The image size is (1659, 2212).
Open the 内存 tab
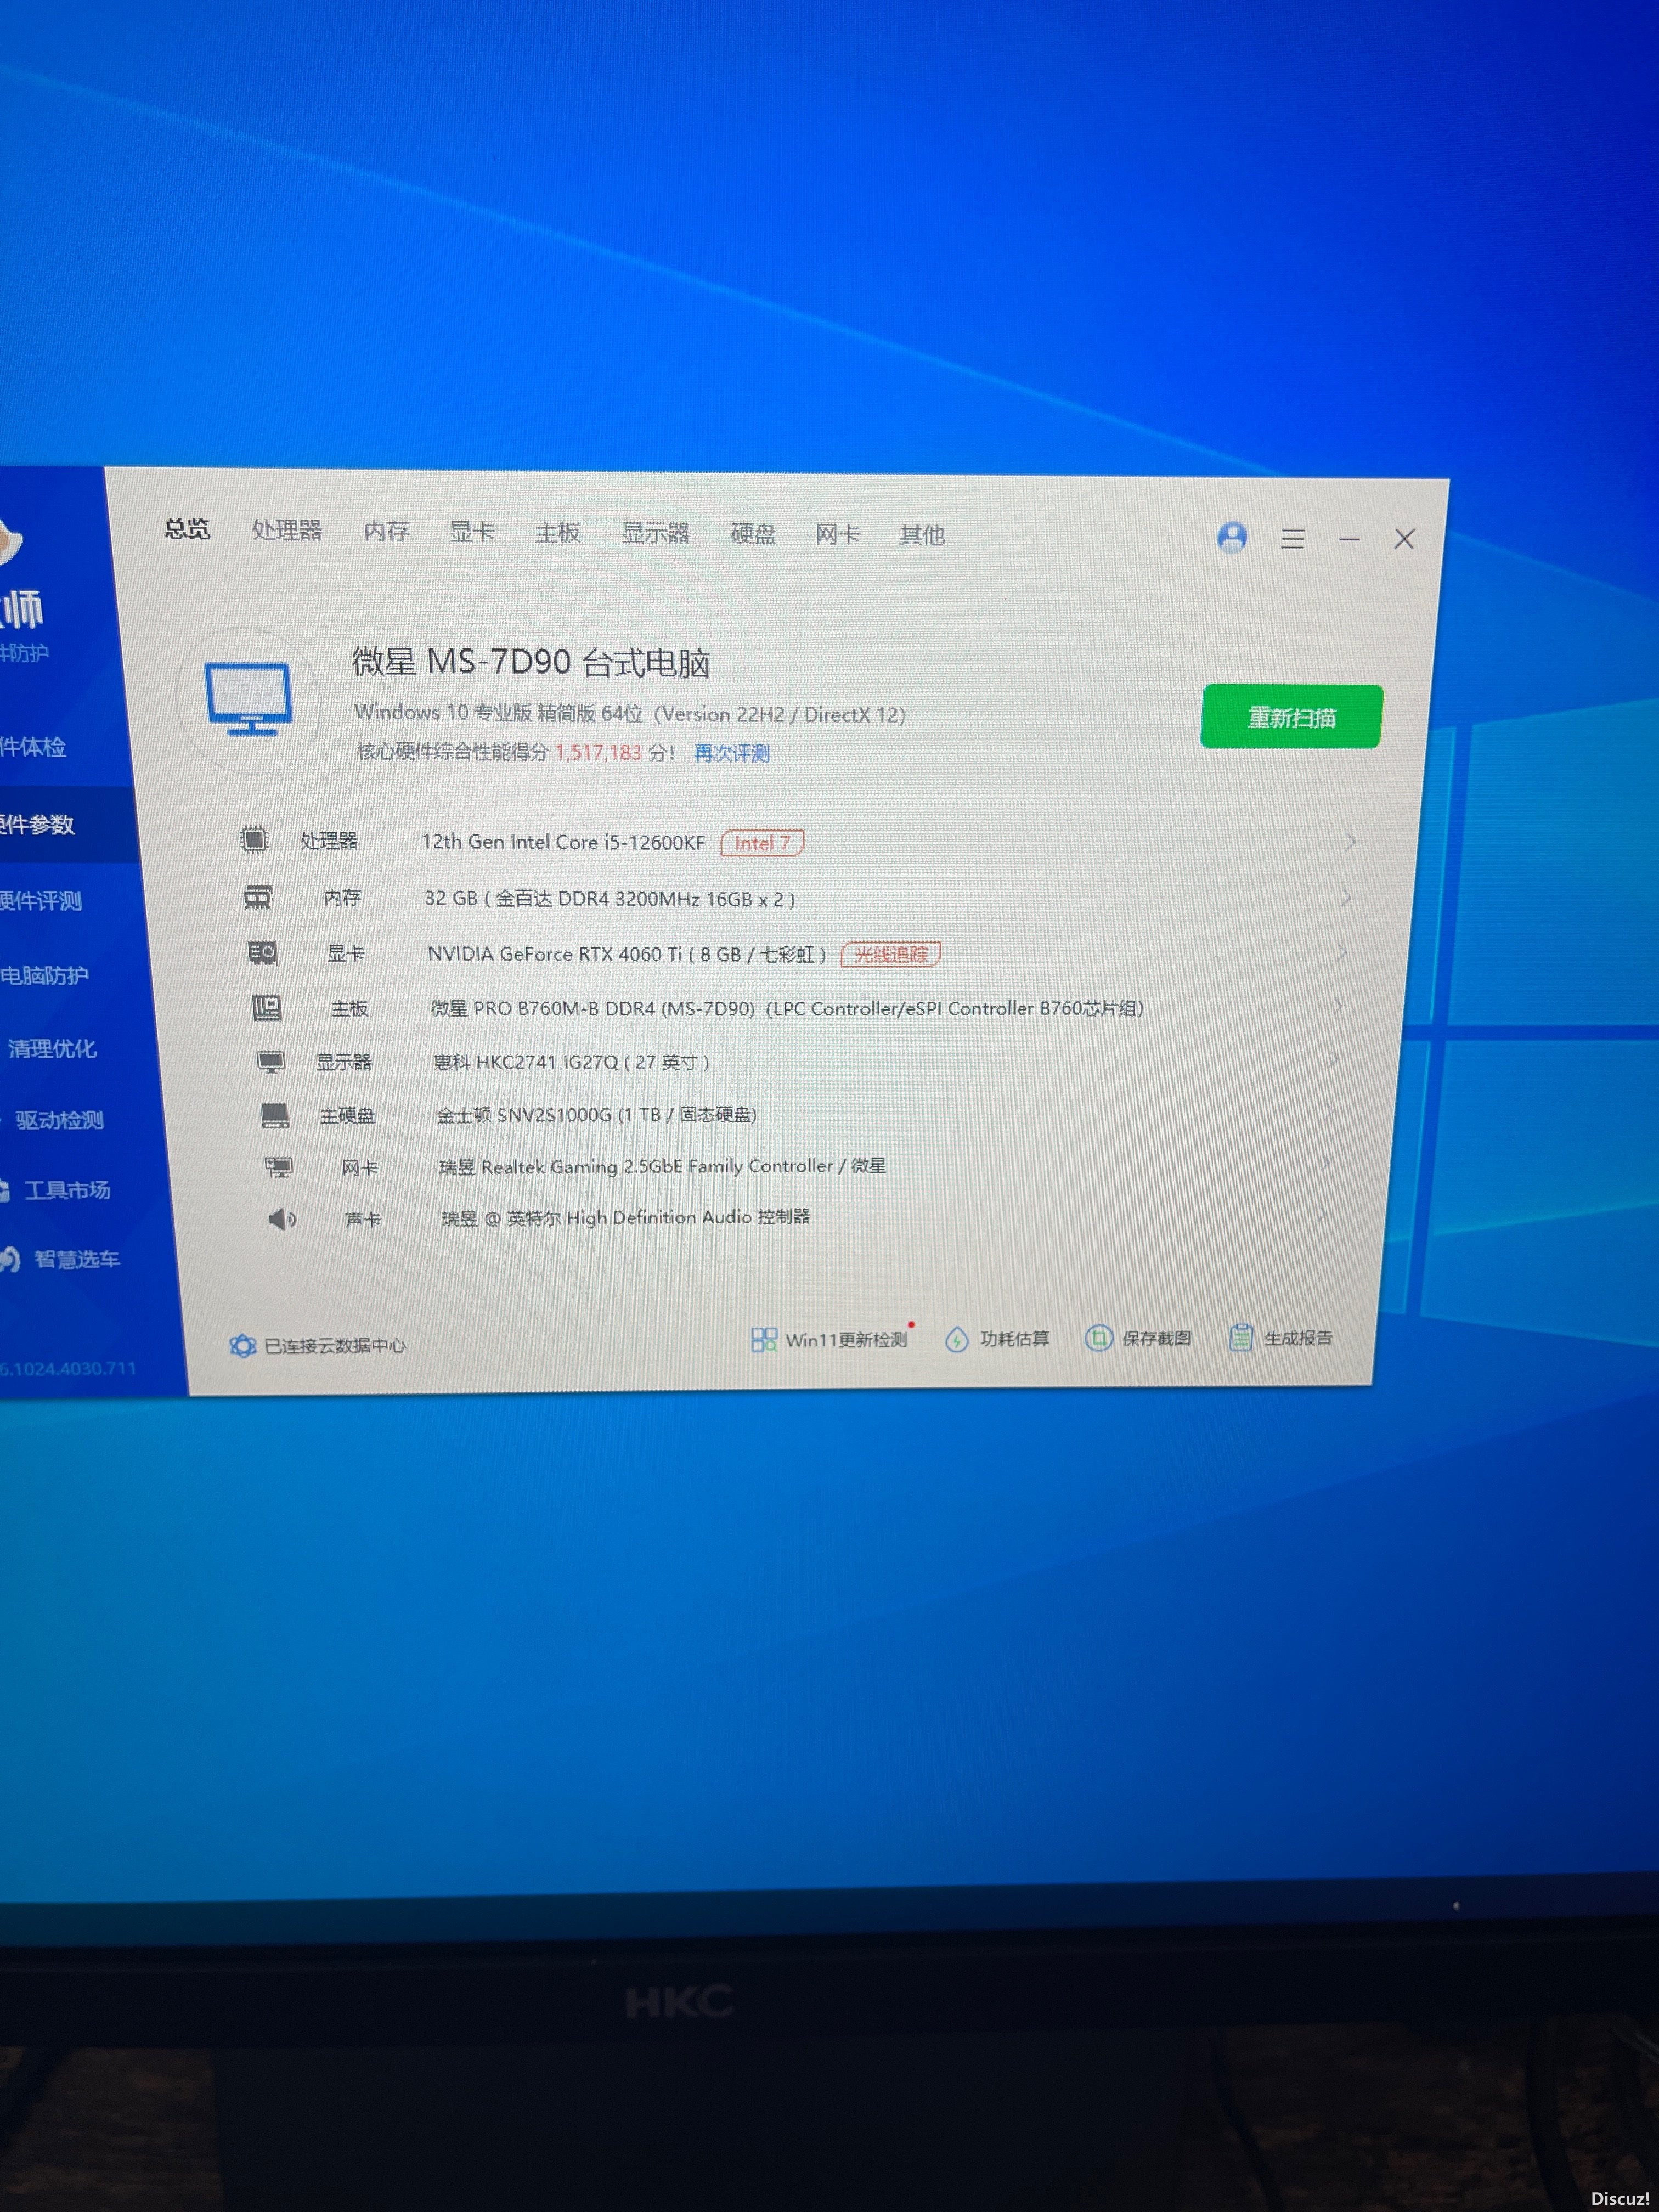click(386, 531)
